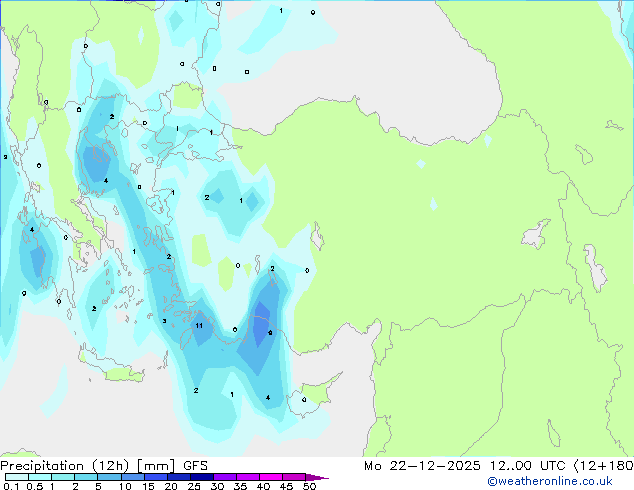The height and width of the screenshot is (490, 634).
Task: Click the 'Precipitation (12h) [mm] GFS' title
Action: coord(104,466)
